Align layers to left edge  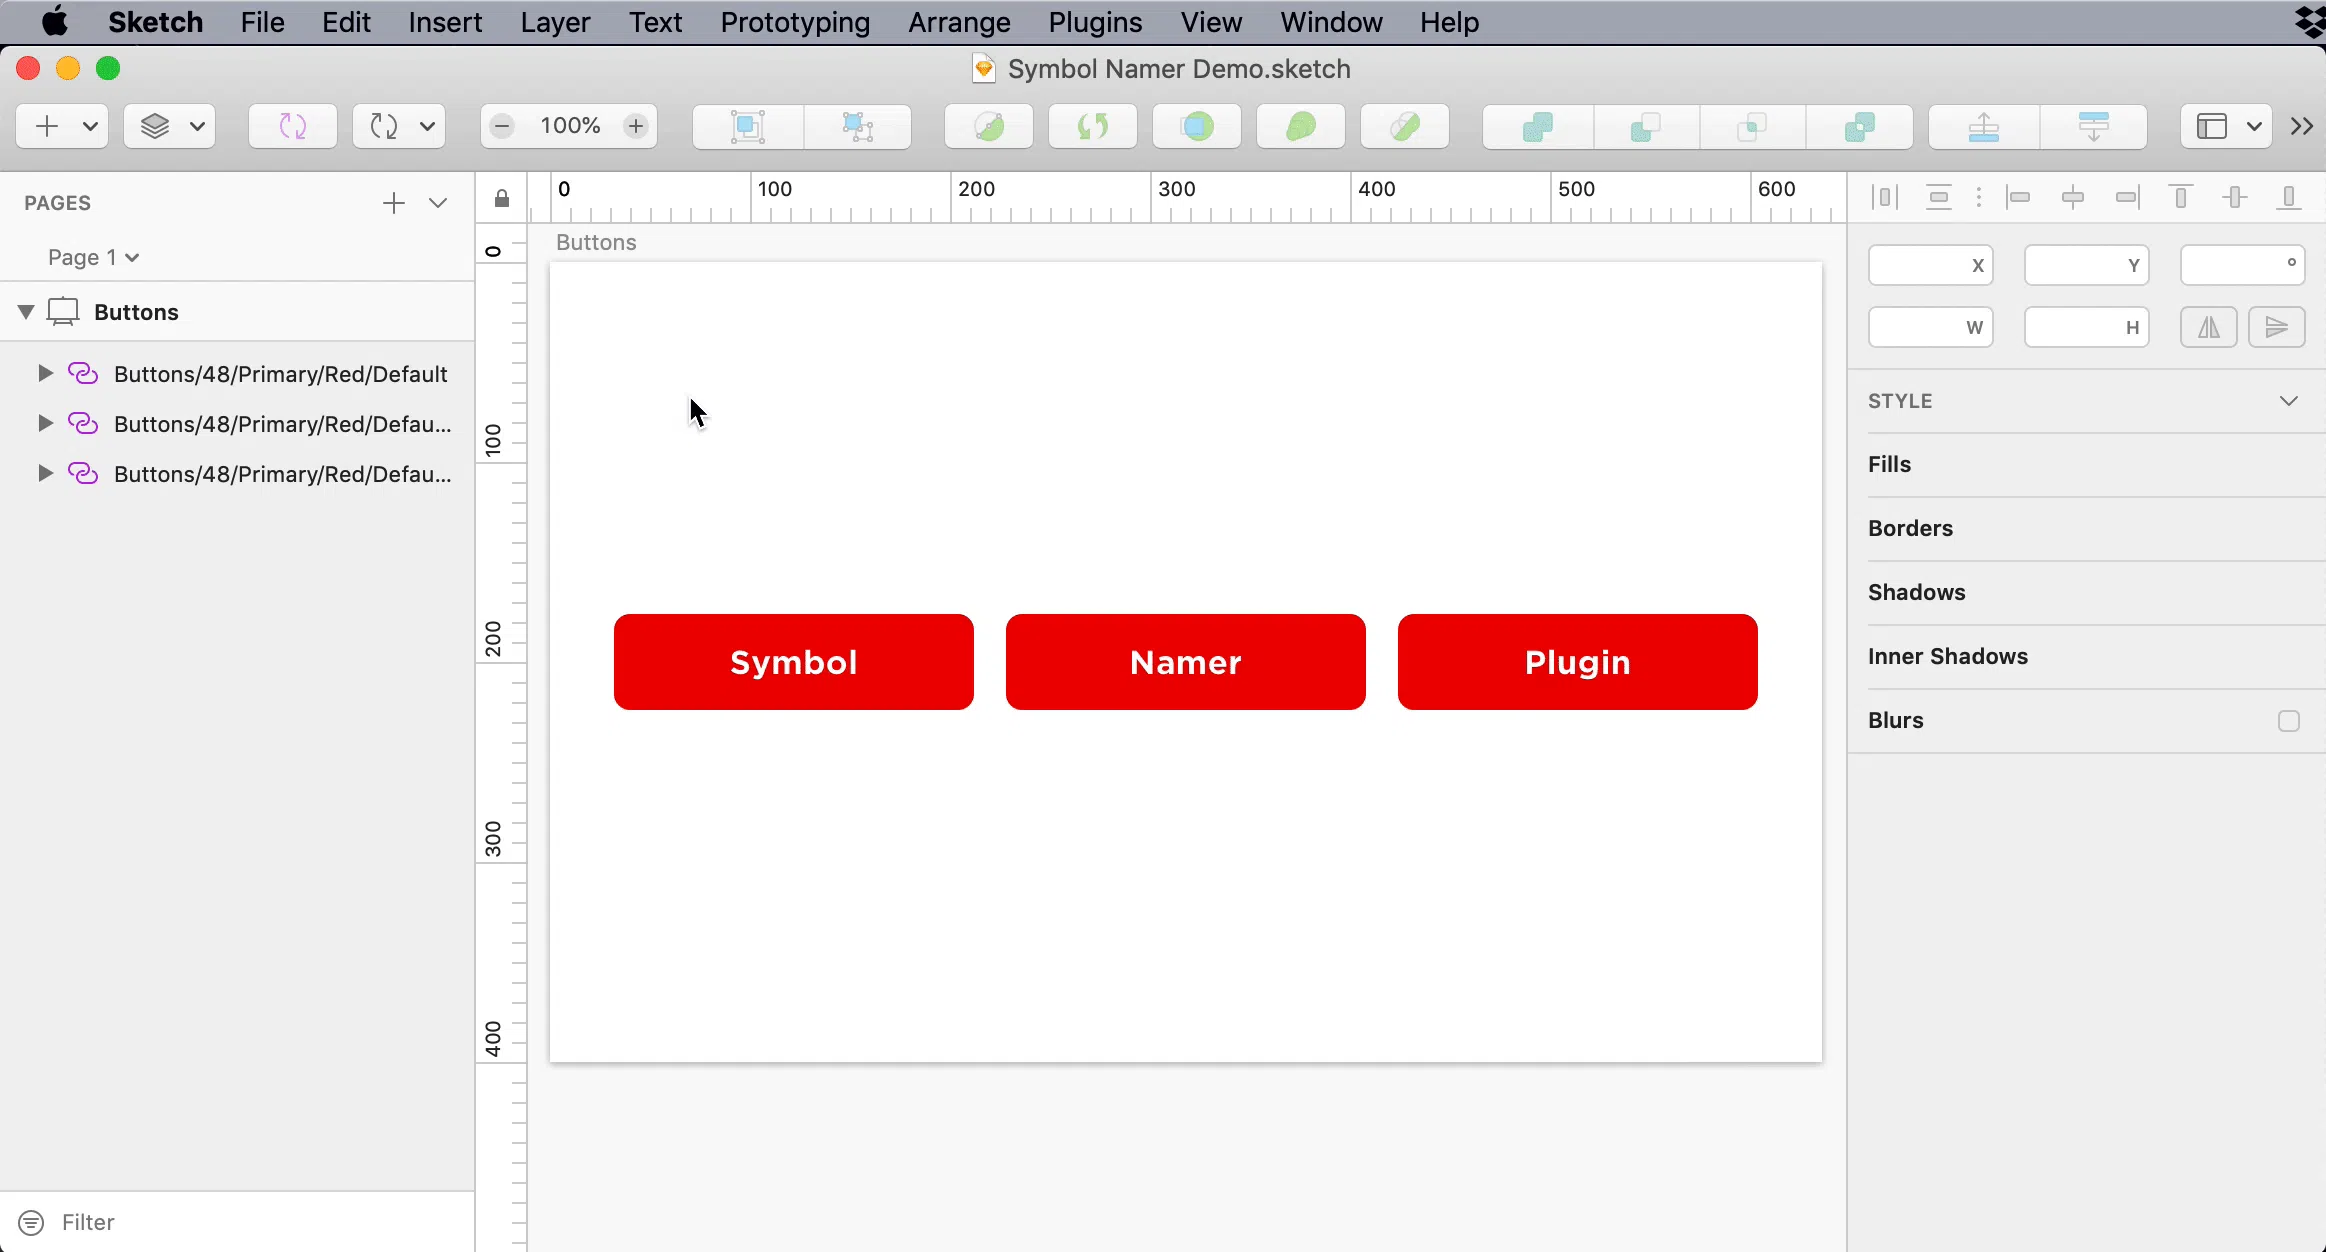point(2019,198)
